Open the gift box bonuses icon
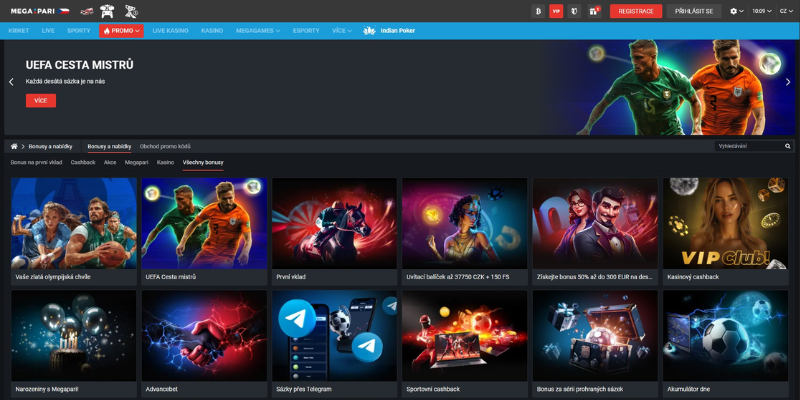 point(594,11)
